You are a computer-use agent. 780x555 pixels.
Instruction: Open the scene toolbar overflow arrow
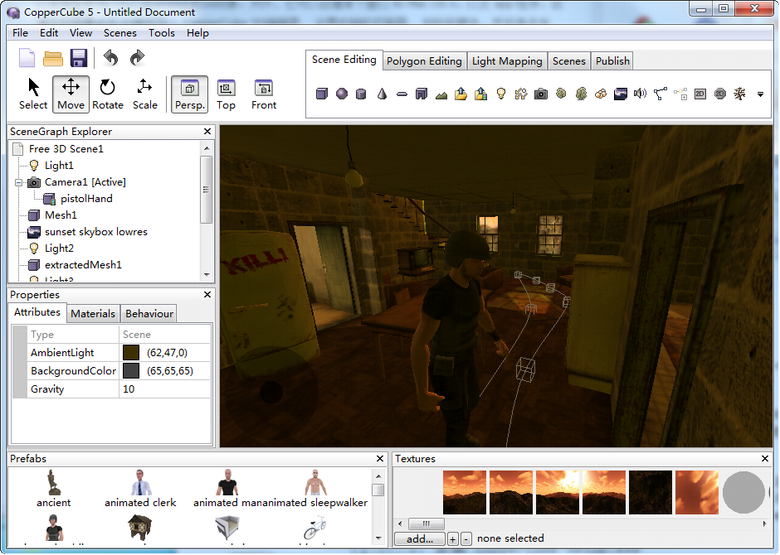[x=760, y=95]
